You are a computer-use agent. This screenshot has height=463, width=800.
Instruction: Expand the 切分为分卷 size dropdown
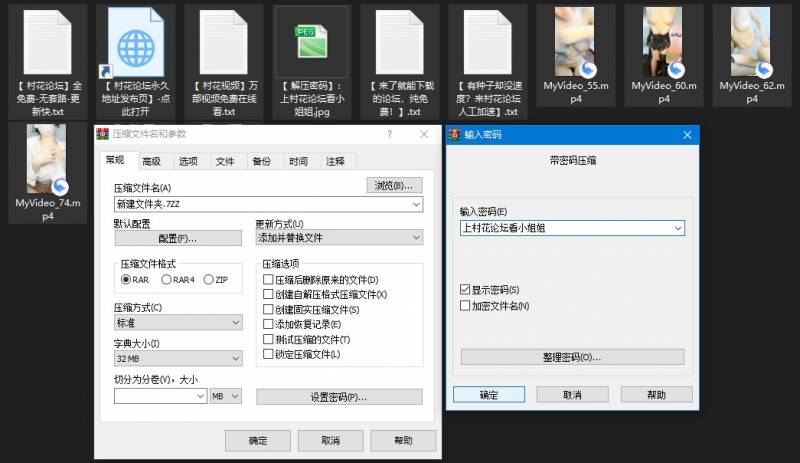201,396
